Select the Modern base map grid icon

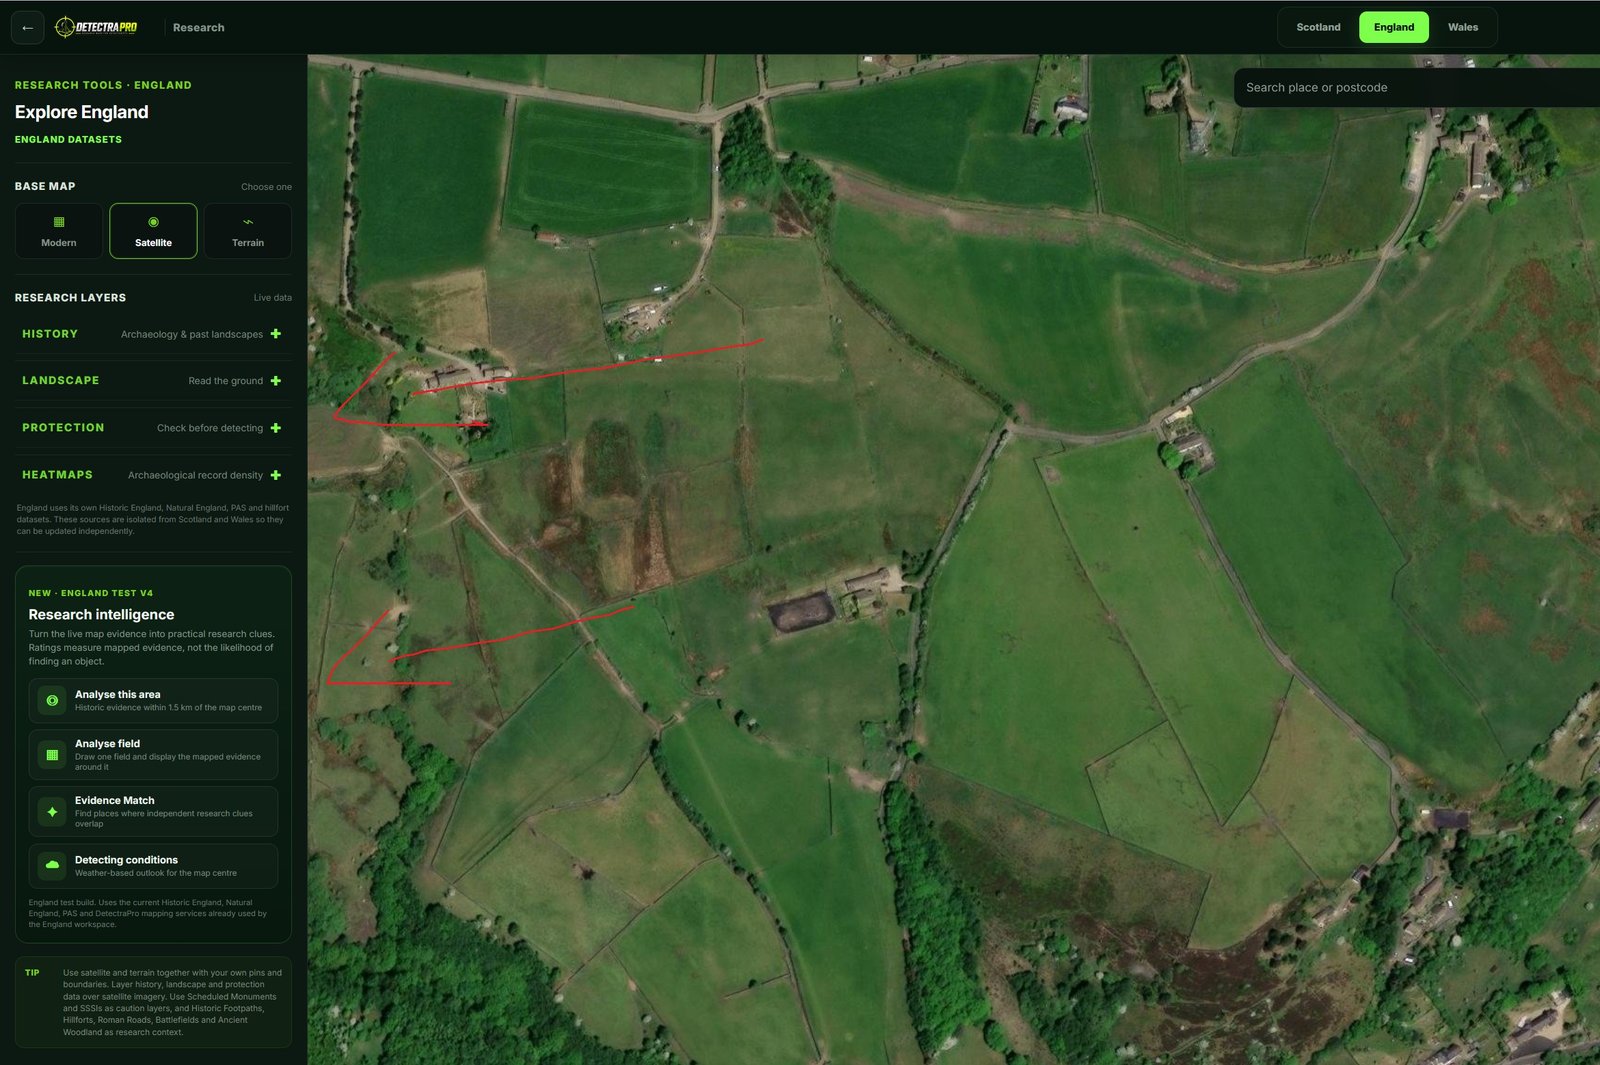pyautogui.click(x=59, y=222)
